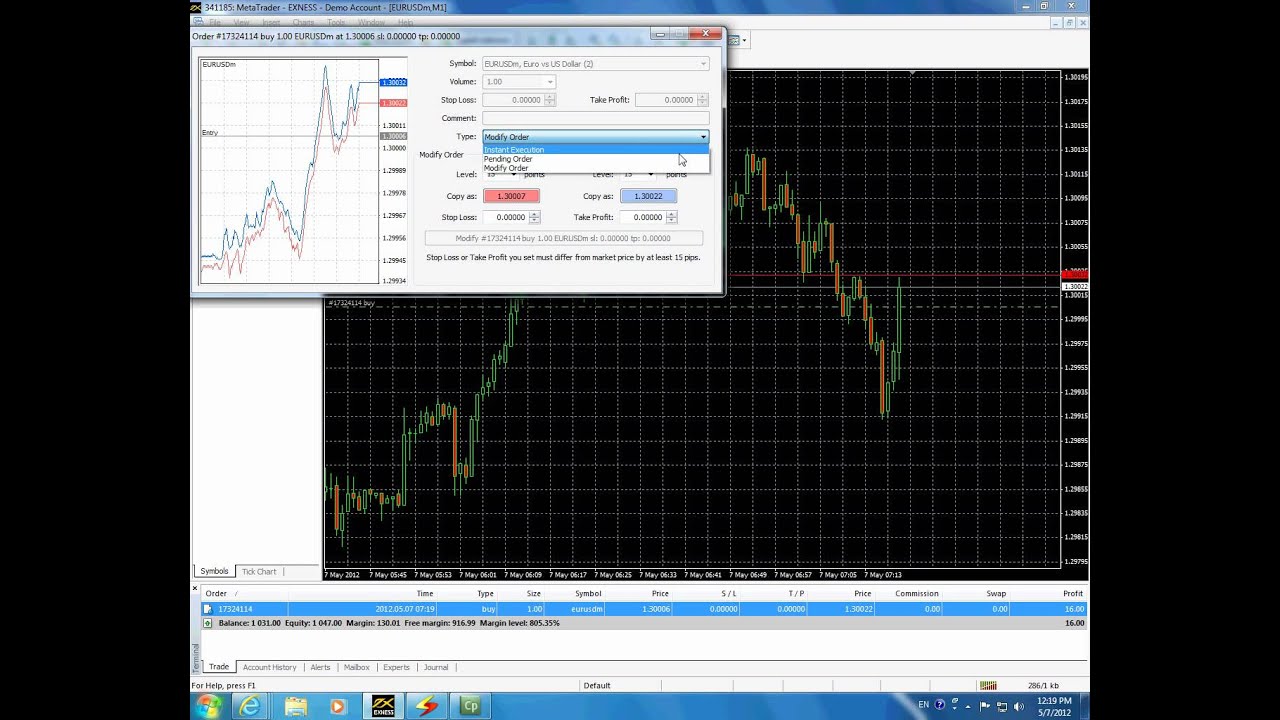
Task: Click the green Cp taskbar icon
Action: [x=470, y=706]
